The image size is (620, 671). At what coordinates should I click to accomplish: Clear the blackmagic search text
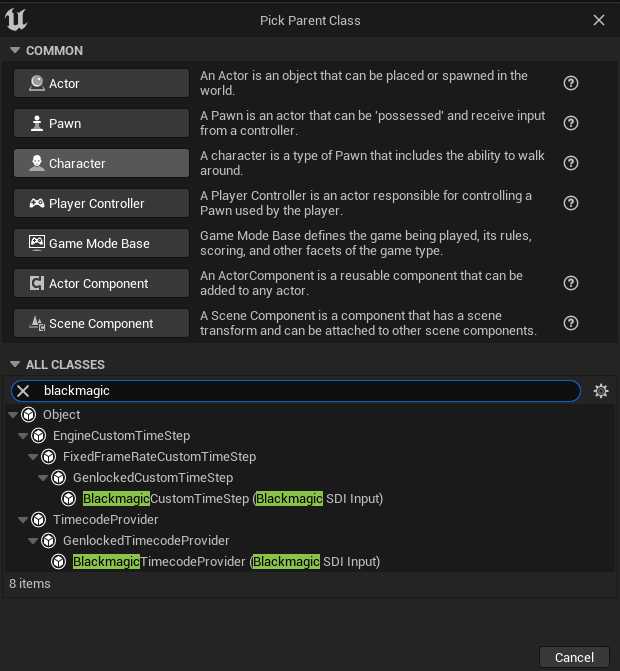[23, 391]
